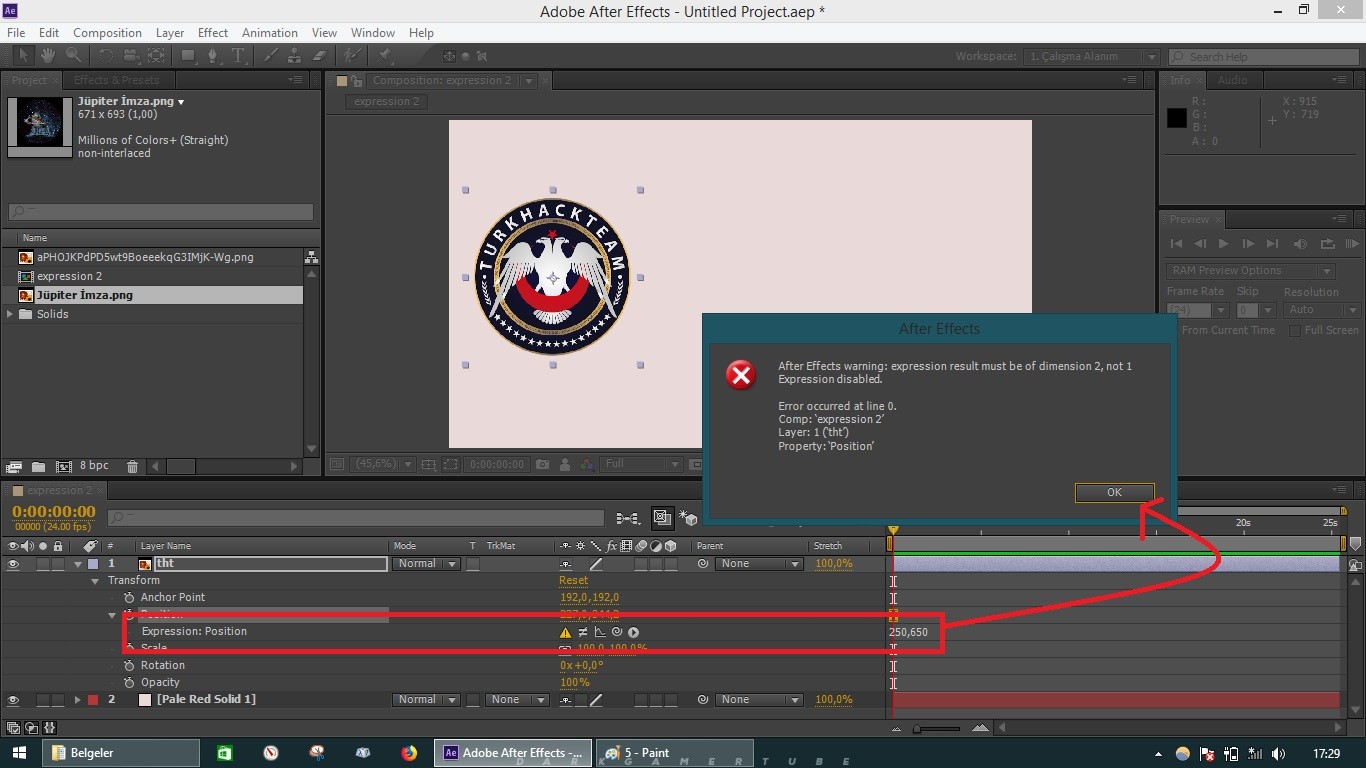Toggle Full Screen checkbox in Preview panel
This screenshot has width=1366, height=768.
tap(1294, 330)
